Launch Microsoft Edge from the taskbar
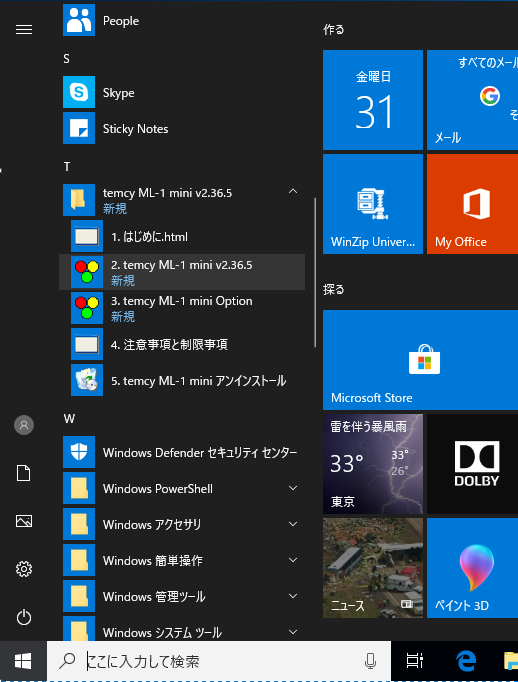518x682 pixels. click(466, 661)
